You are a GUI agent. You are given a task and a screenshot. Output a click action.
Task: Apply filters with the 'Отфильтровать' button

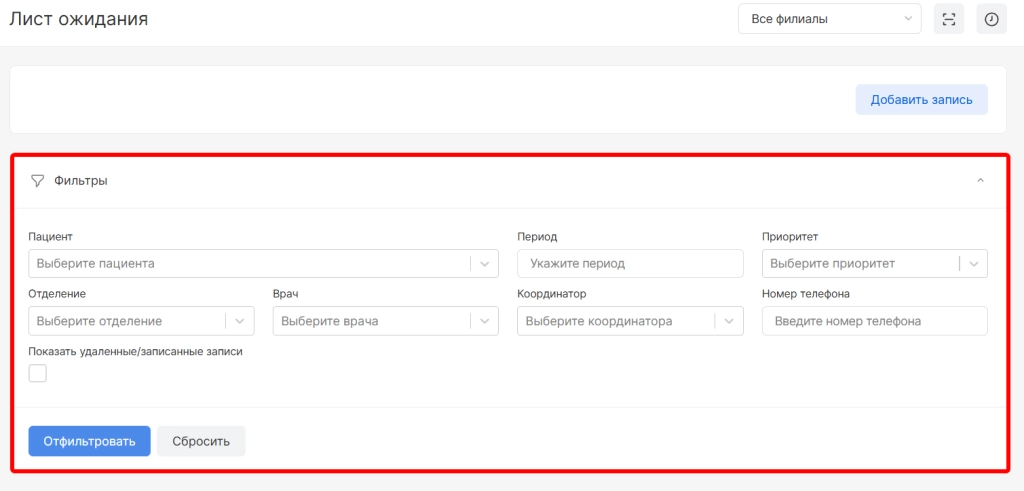[89, 441]
